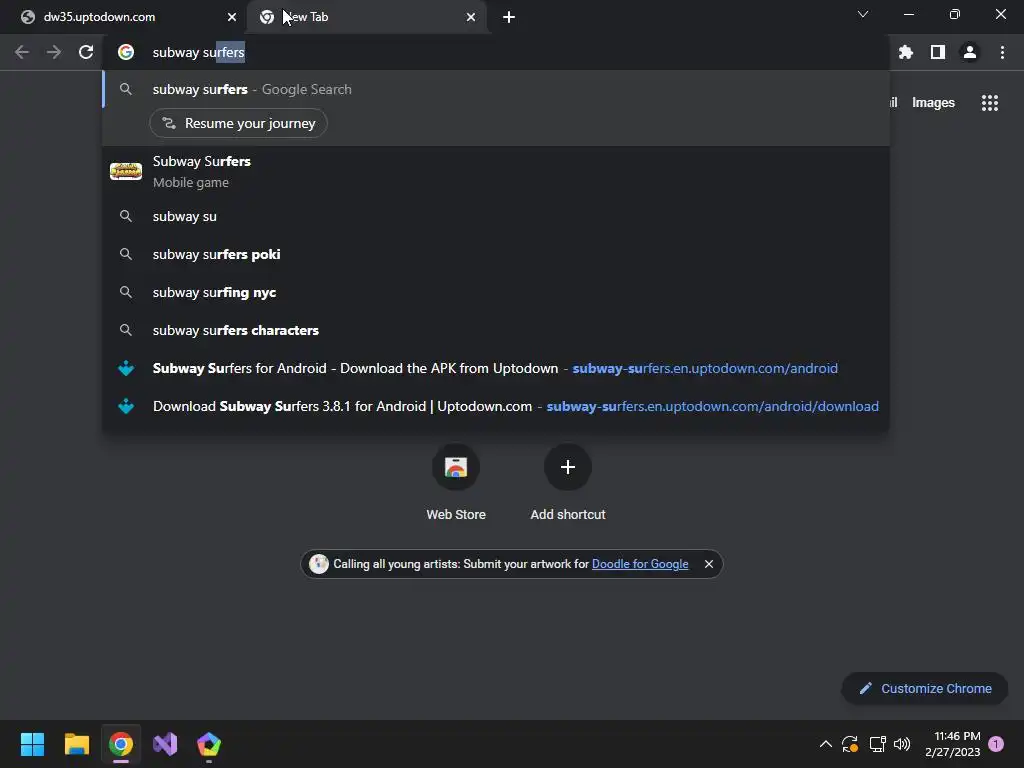
Task: Click the Google logo in address bar
Action: 126,52
